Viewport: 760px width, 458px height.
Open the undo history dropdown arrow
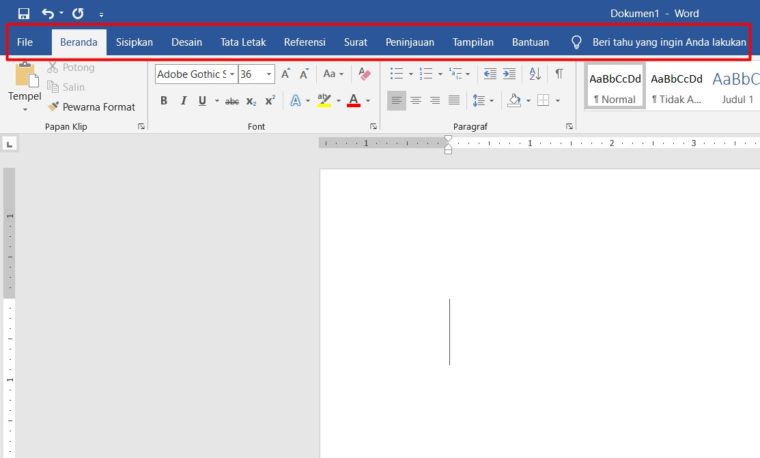pyautogui.click(x=62, y=13)
